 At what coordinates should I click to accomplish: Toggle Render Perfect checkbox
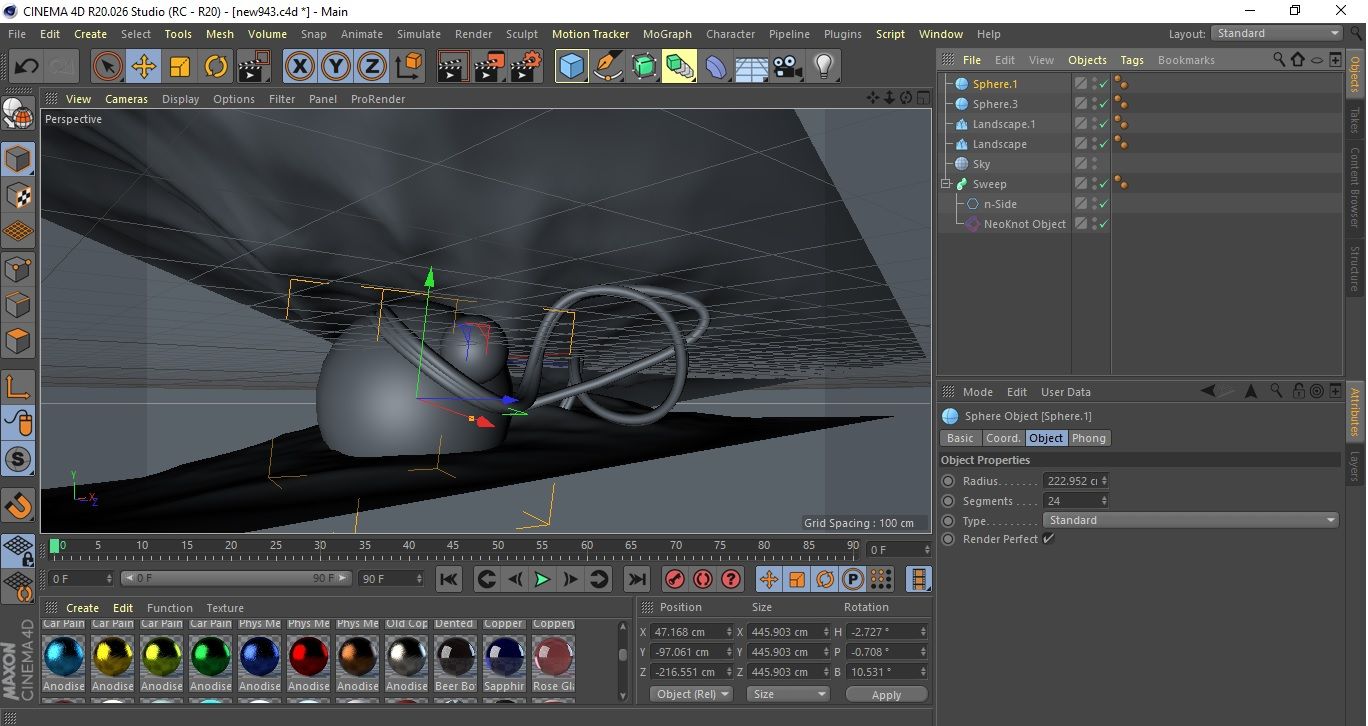click(1048, 539)
